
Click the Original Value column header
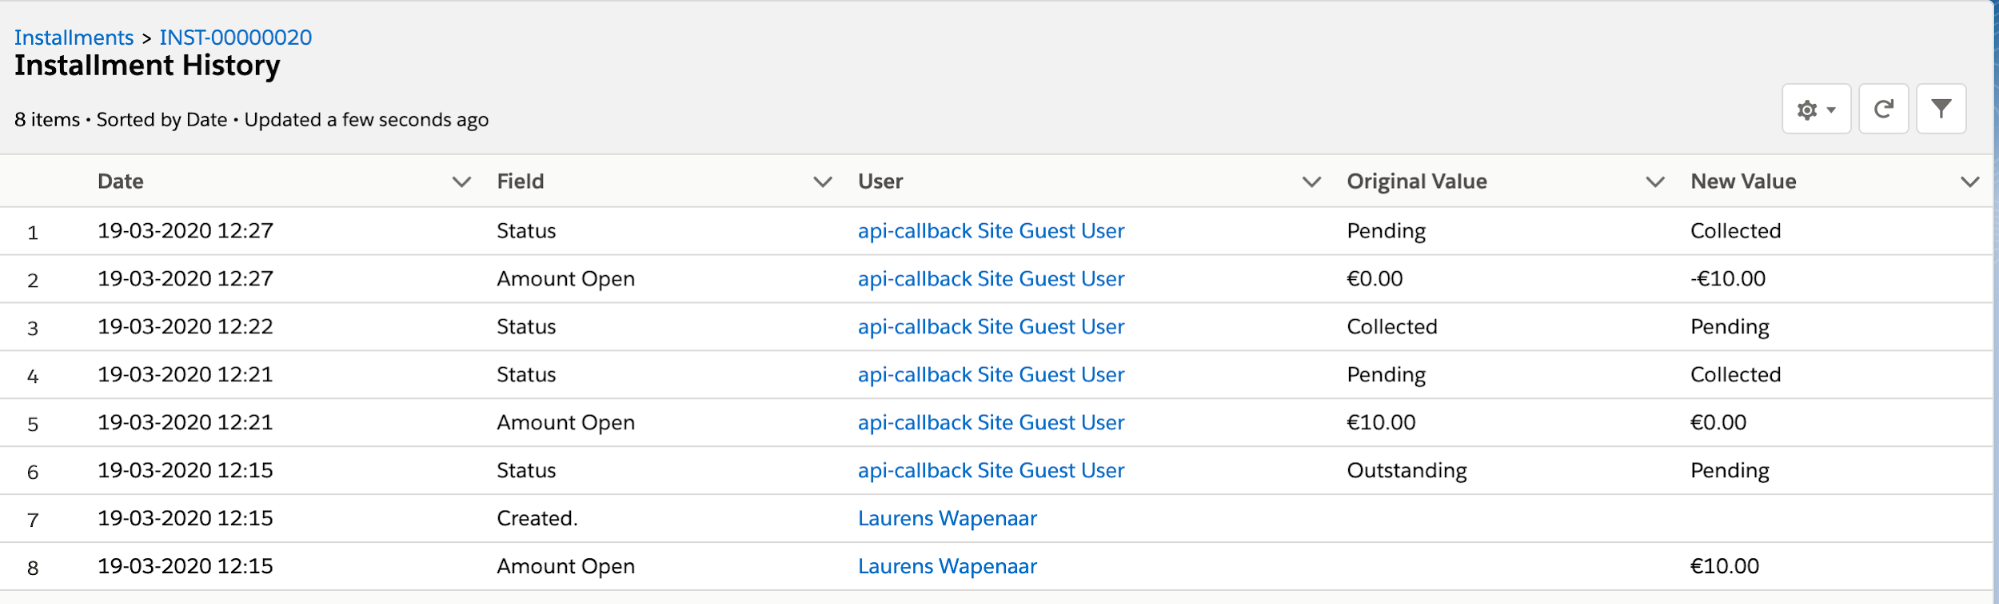(1416, 182)
